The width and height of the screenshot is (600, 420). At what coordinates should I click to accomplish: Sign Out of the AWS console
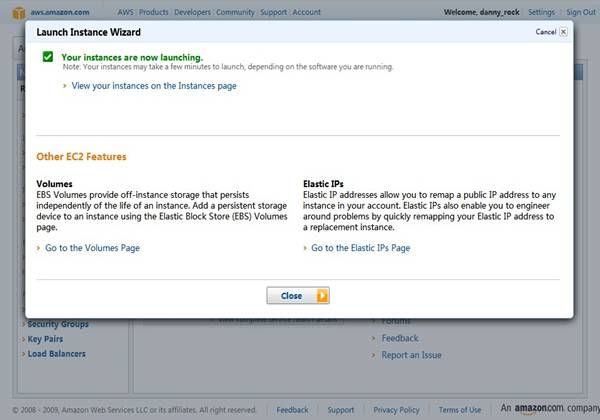[x=581, y=13]
